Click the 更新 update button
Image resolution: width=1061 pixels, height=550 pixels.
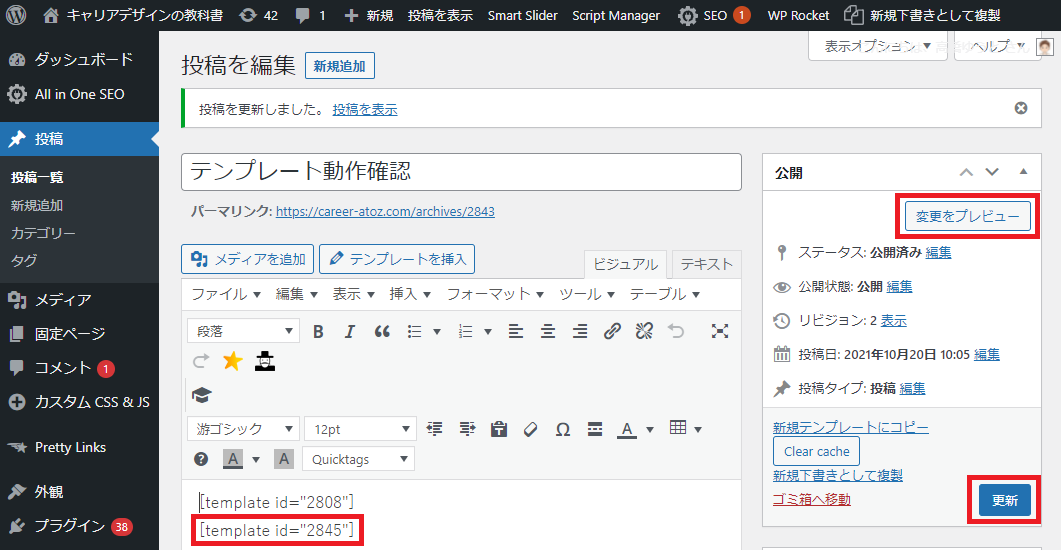pyautogui.click(x=1004, y=501)
